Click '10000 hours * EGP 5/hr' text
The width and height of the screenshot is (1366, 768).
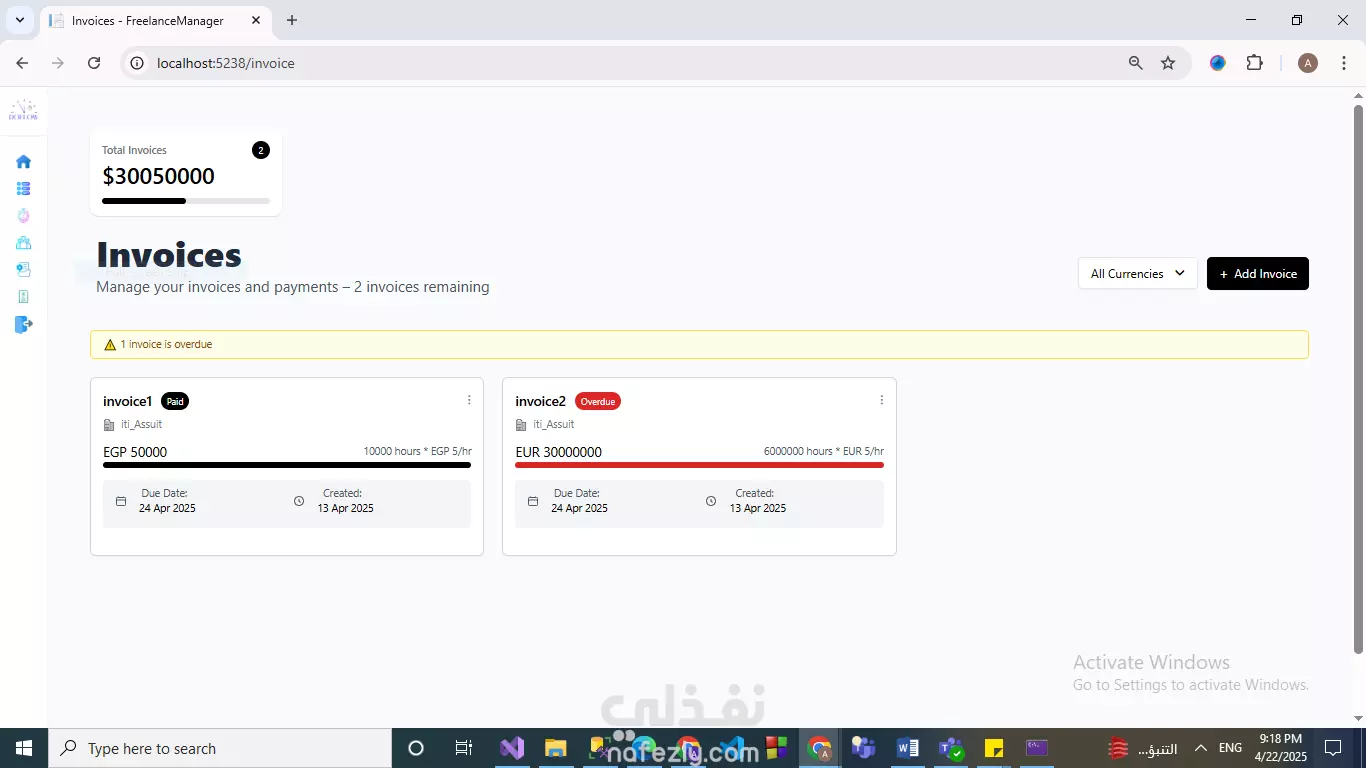coord(417,451)
